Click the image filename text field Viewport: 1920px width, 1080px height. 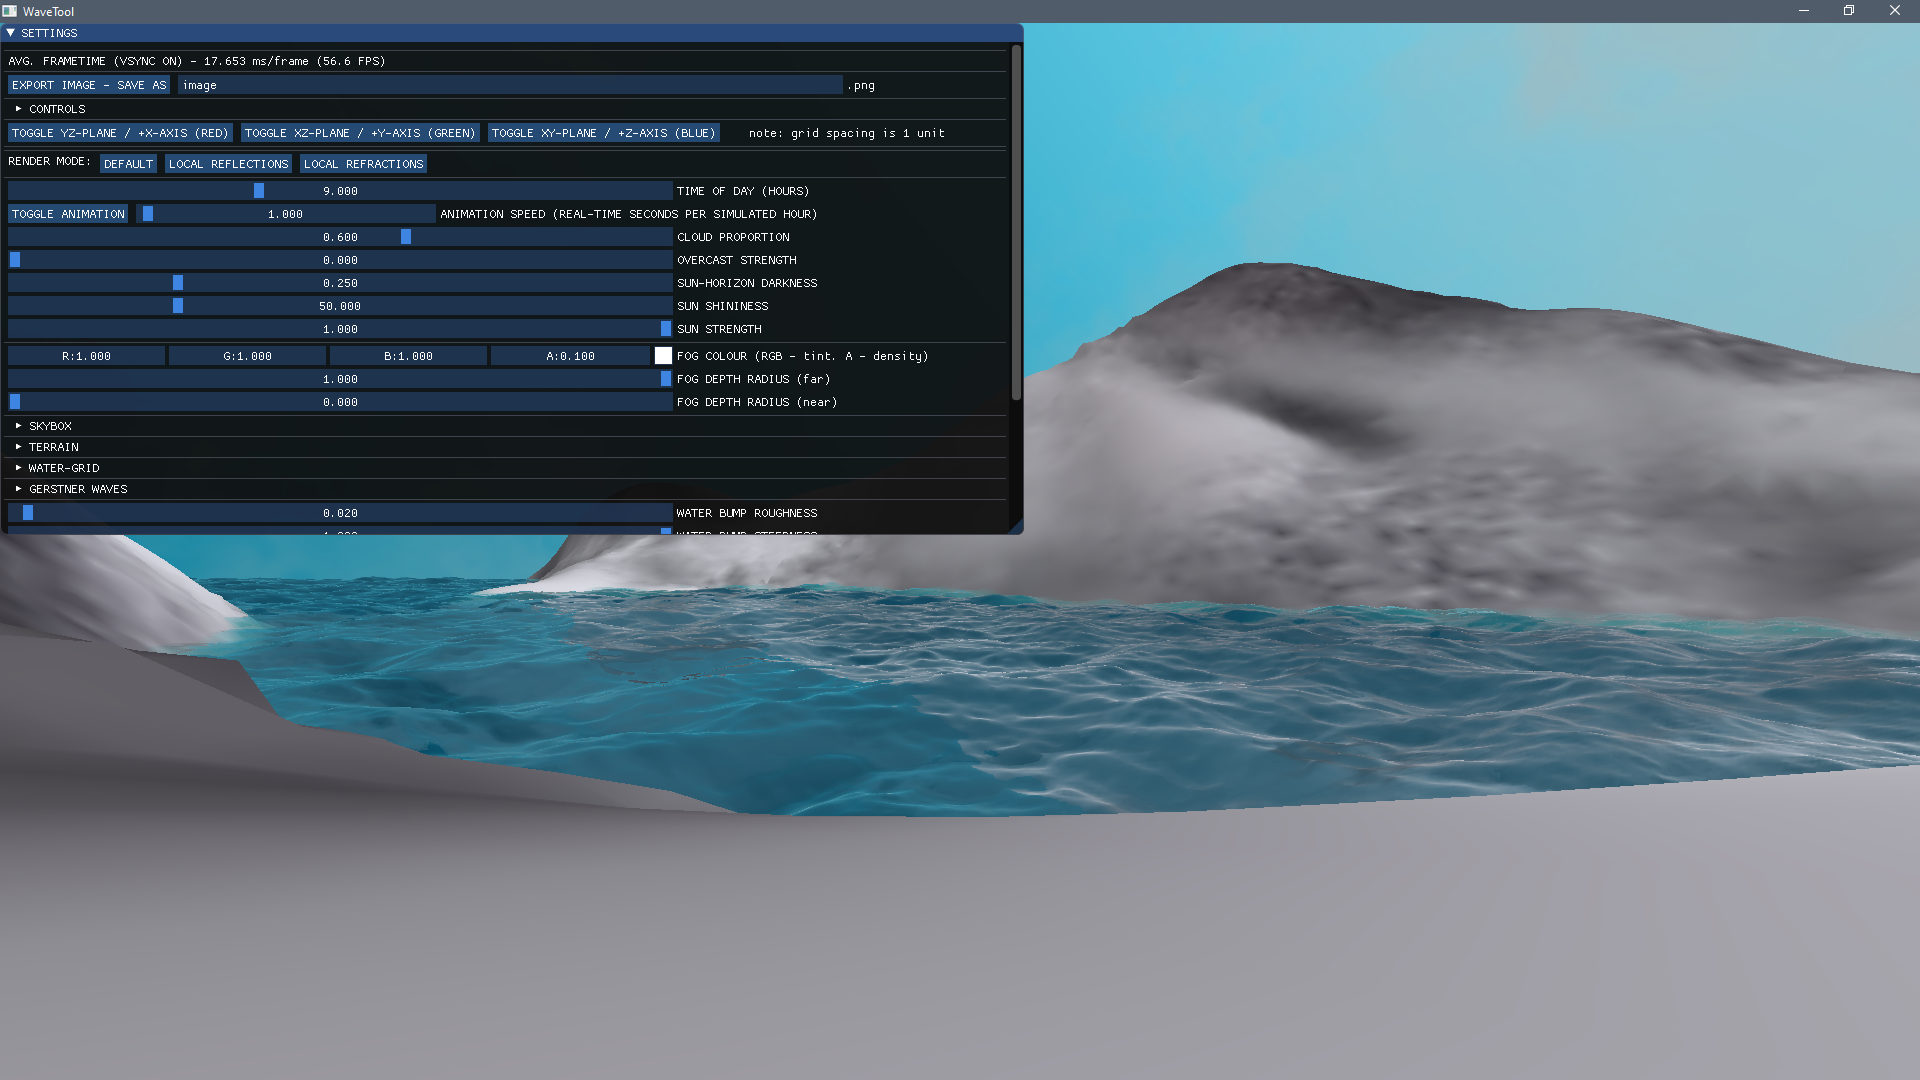[510, 85]
